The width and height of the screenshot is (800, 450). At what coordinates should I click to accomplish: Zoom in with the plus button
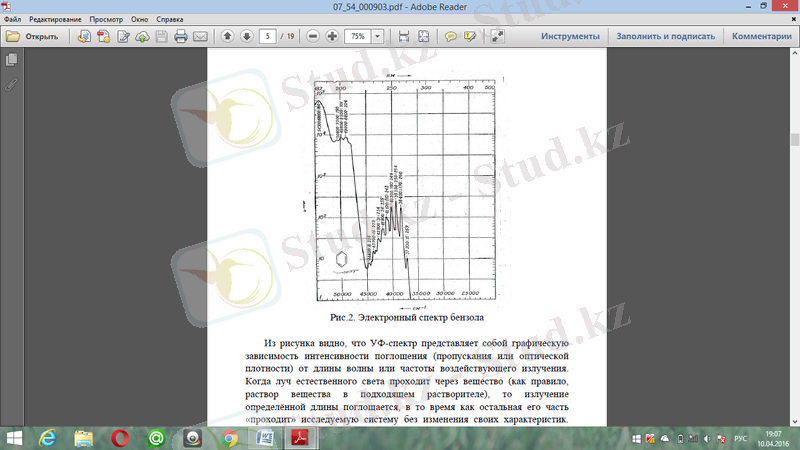[332, 36]
